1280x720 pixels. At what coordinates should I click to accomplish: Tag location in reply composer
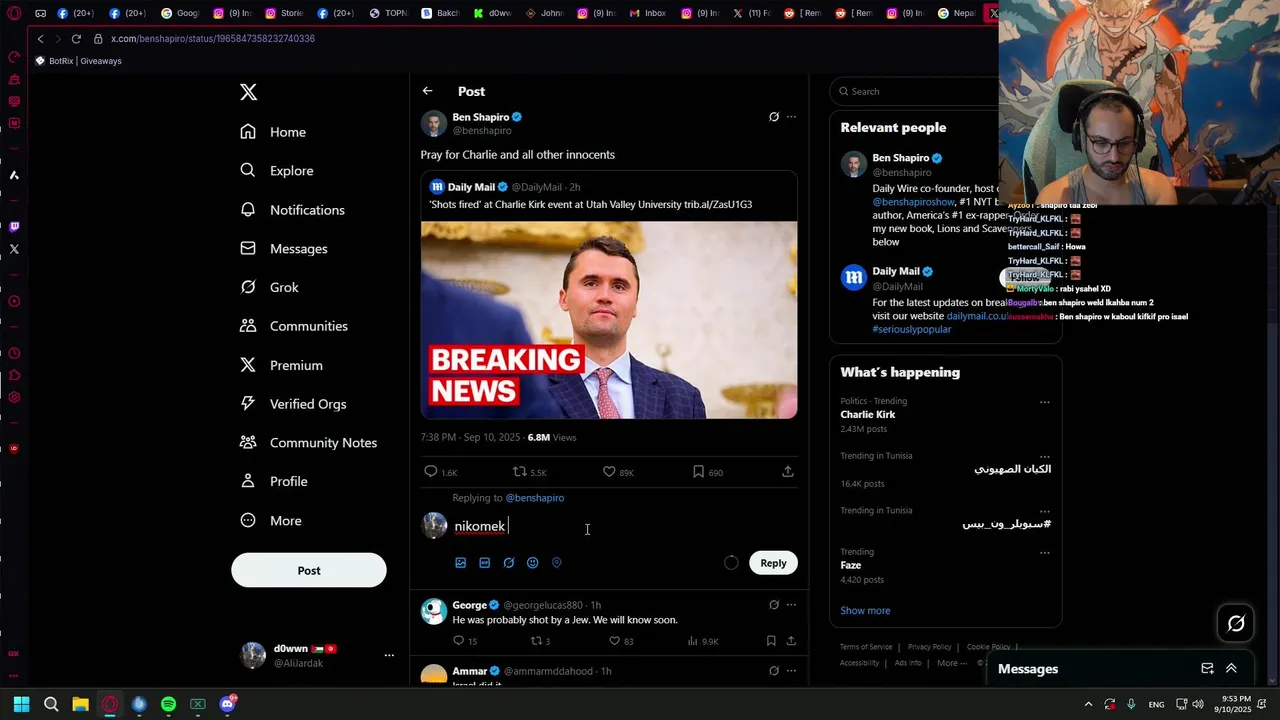point(557,563)
